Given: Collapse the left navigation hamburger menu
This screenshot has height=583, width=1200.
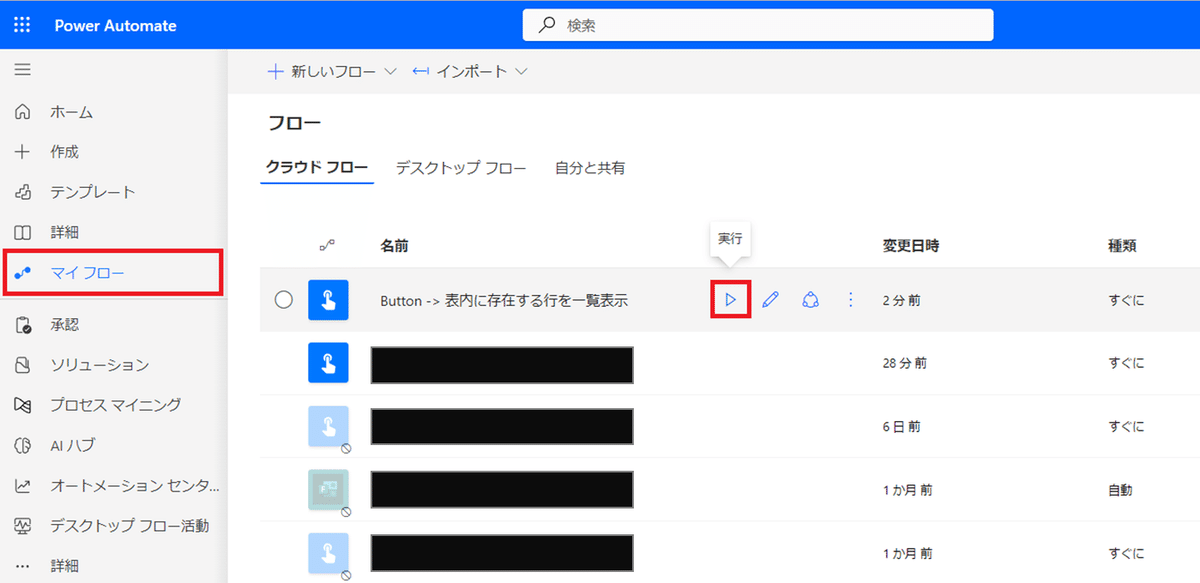Looking at the screenshot, I should [x=22, y=70].
